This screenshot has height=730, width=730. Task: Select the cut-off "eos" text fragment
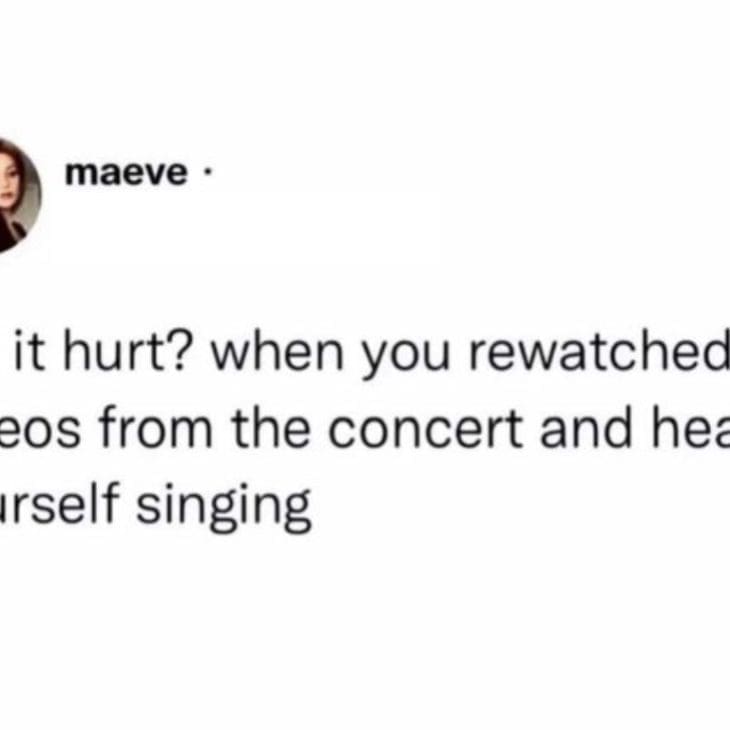(41, 432)
